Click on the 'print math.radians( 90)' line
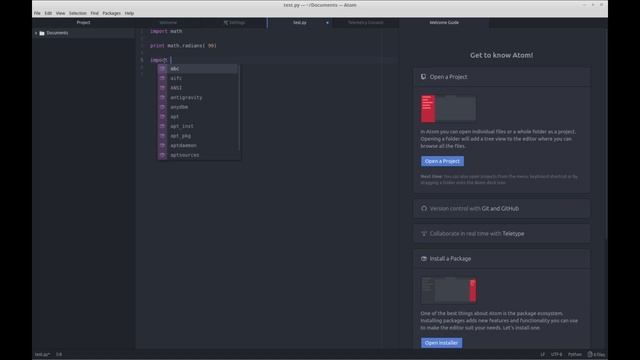The height and width of the screenshot is (360, 640). tap(183, 46)
